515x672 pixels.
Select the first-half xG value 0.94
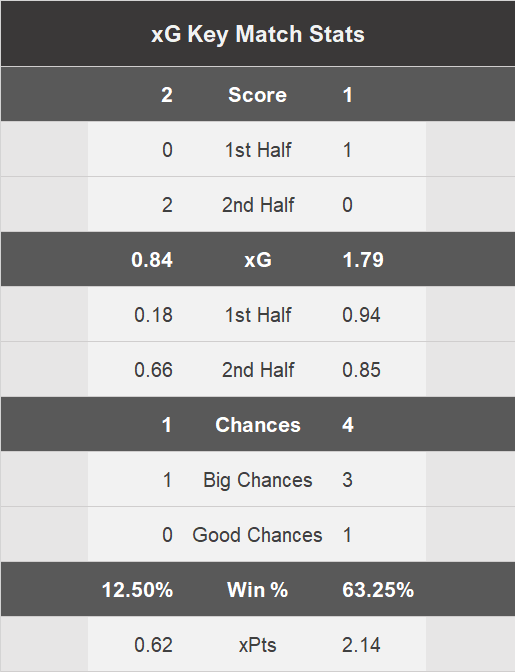[361, 315]
